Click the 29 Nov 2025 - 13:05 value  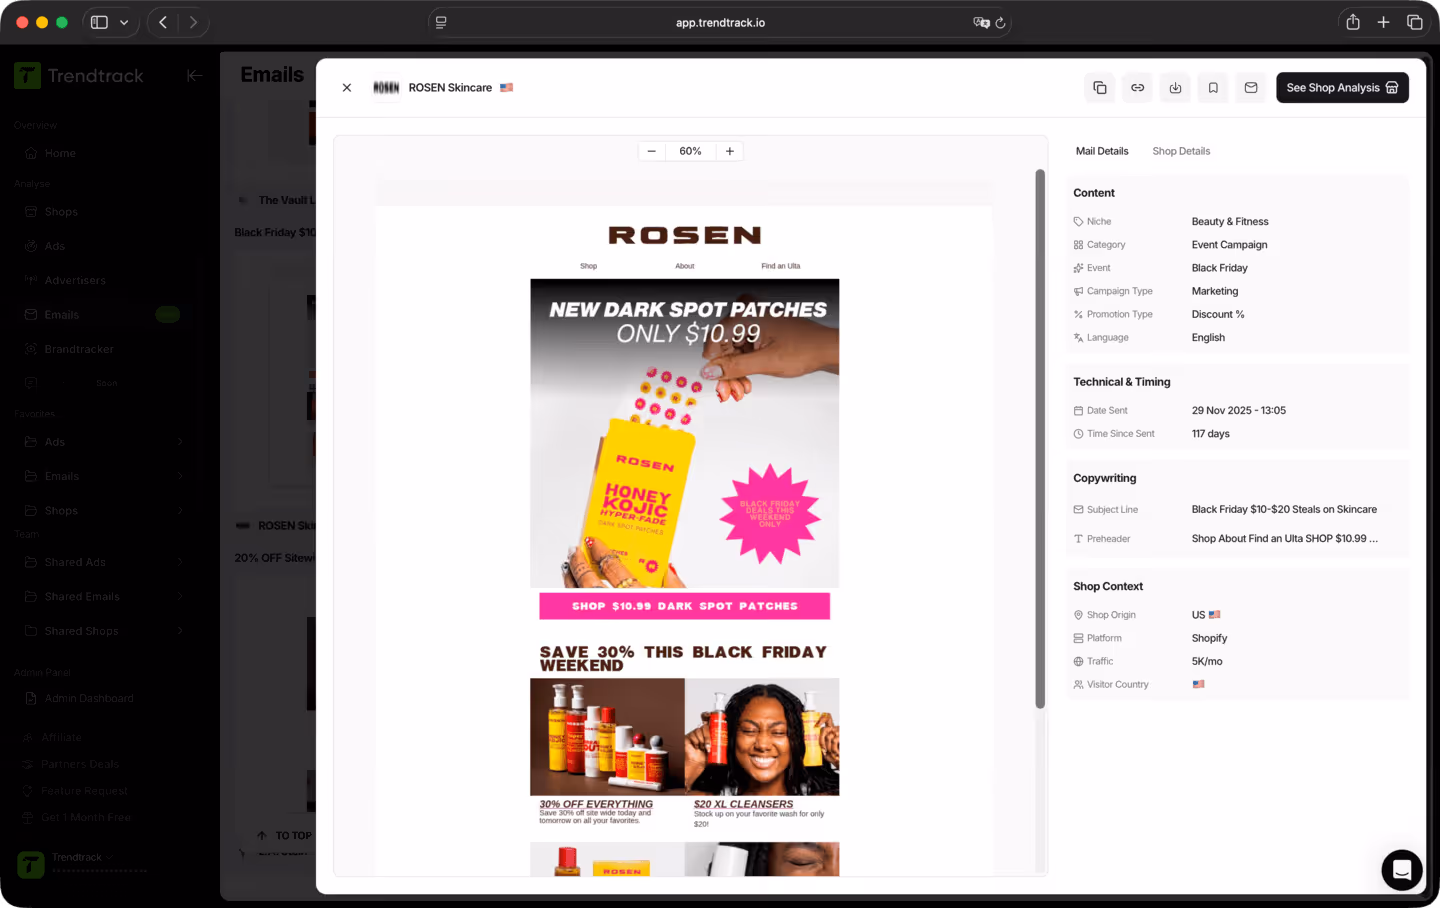pos(1239,410)
